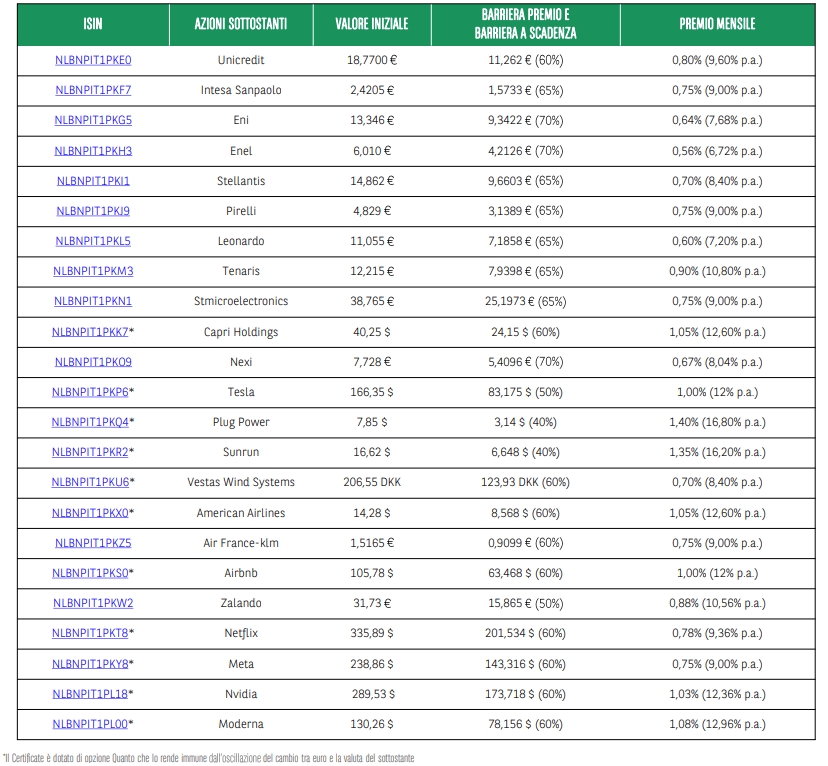
Task: Open ISIN link NLBNPIT1PKW2
Action: point(93,603)
